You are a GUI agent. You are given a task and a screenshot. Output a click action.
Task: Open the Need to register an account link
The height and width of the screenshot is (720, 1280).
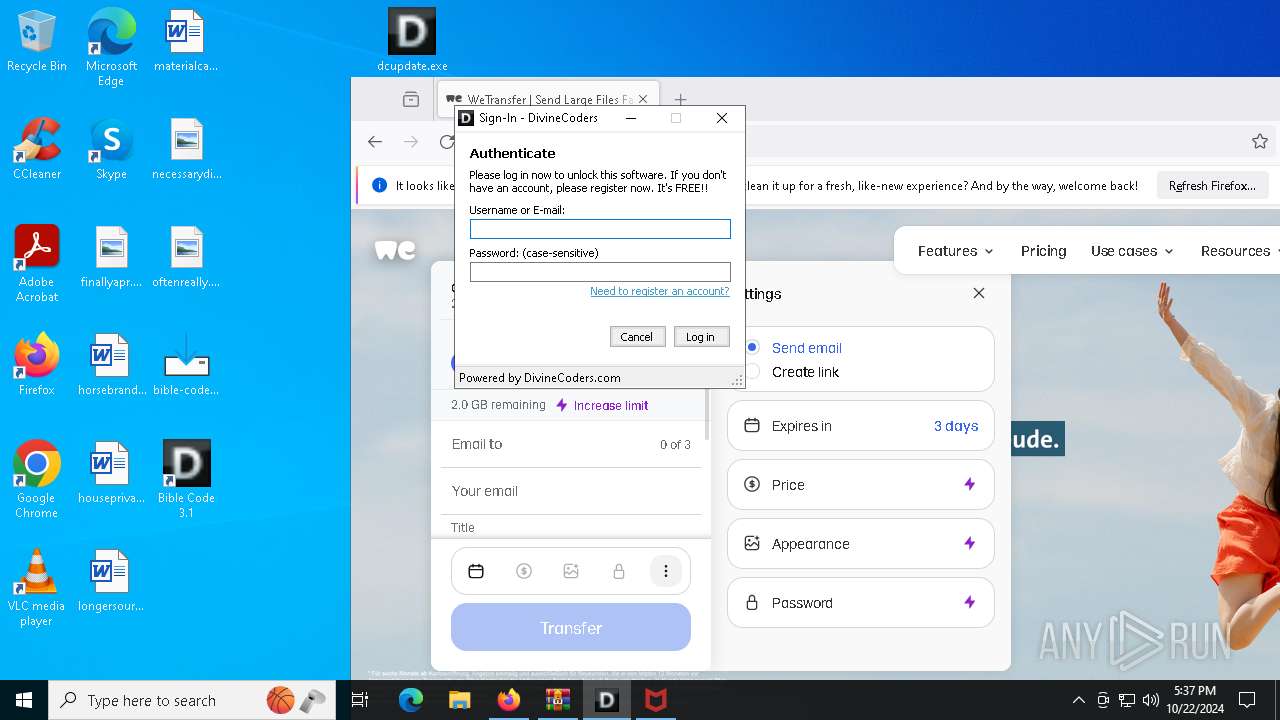click(x=659, y=291)
